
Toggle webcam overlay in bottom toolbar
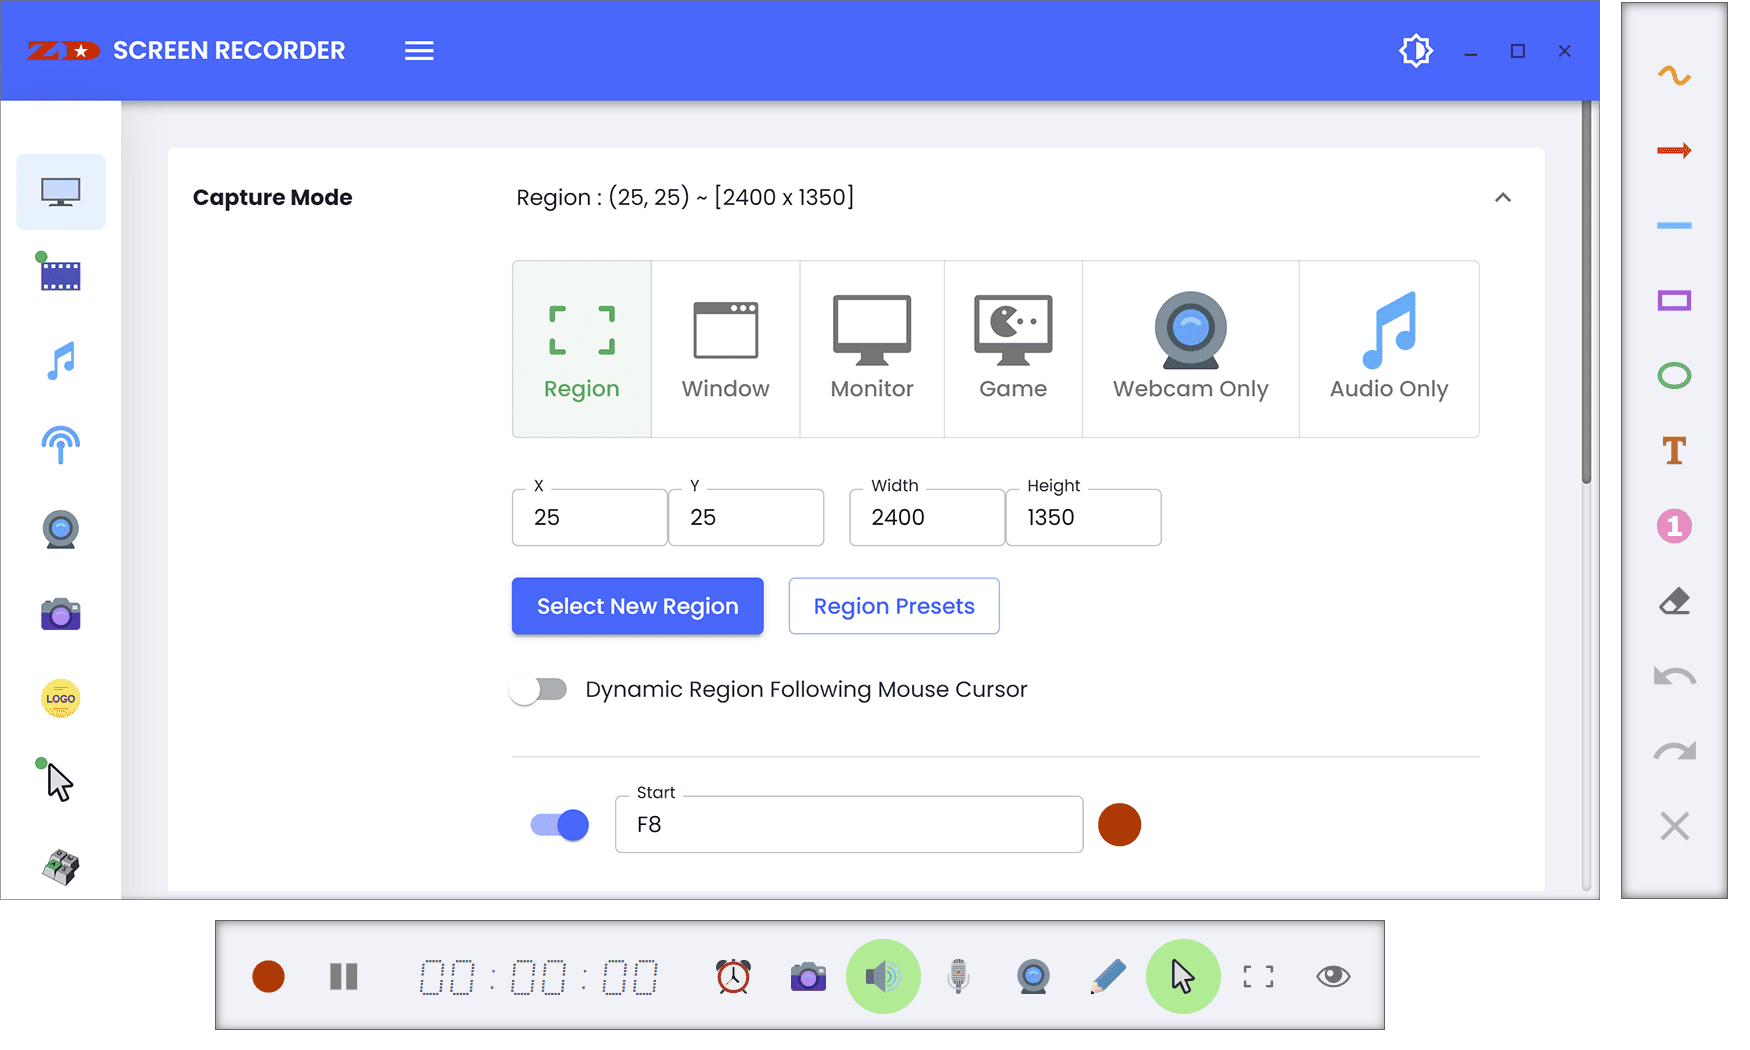(x=1033, y=976)
